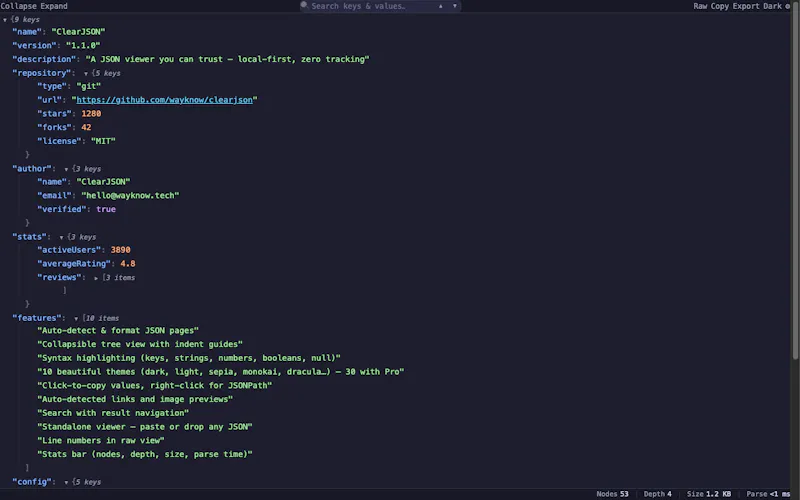
Task: Click Size 1.2 KB in status bar
Action: (x=709, y=494)
